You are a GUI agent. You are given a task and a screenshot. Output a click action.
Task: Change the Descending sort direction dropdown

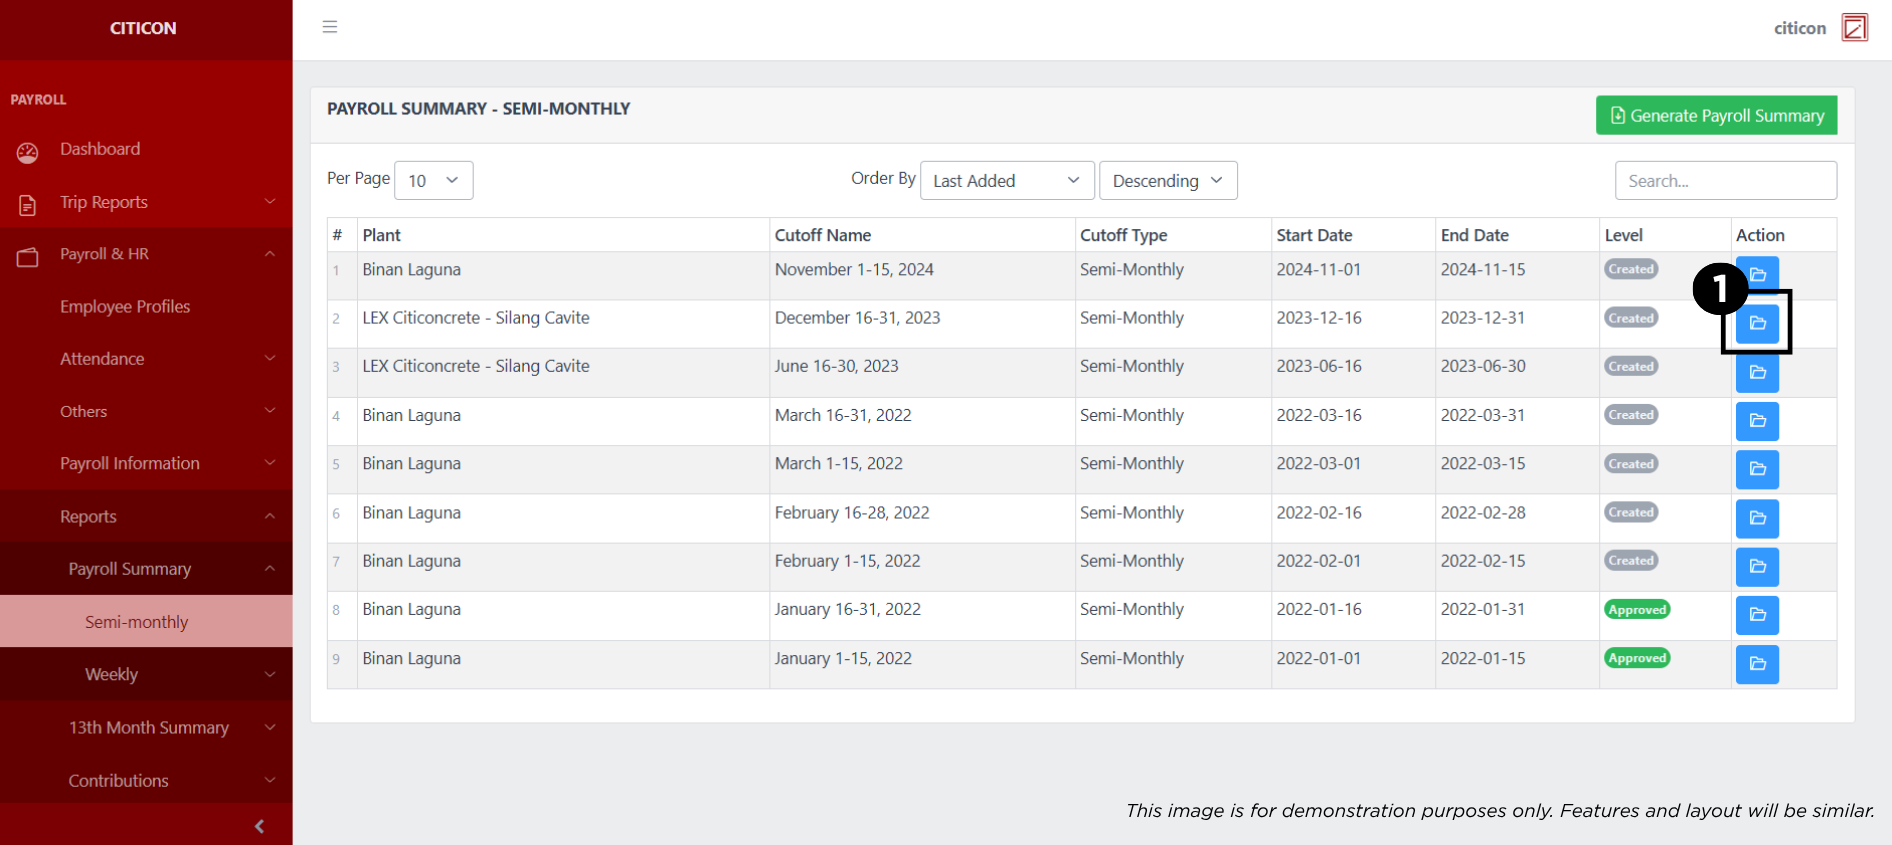1167,181
